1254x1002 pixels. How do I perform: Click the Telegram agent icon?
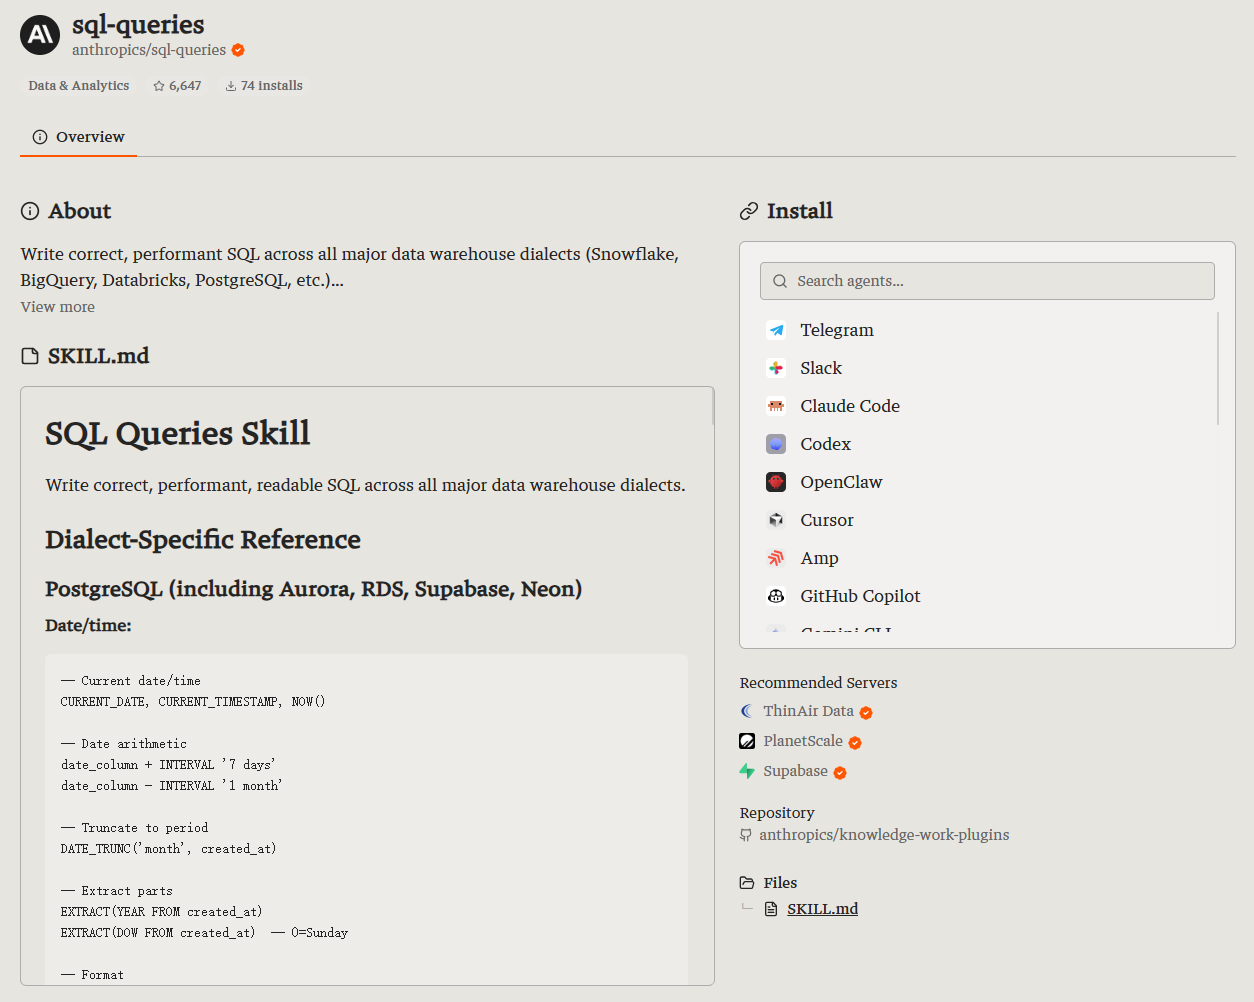776,330
